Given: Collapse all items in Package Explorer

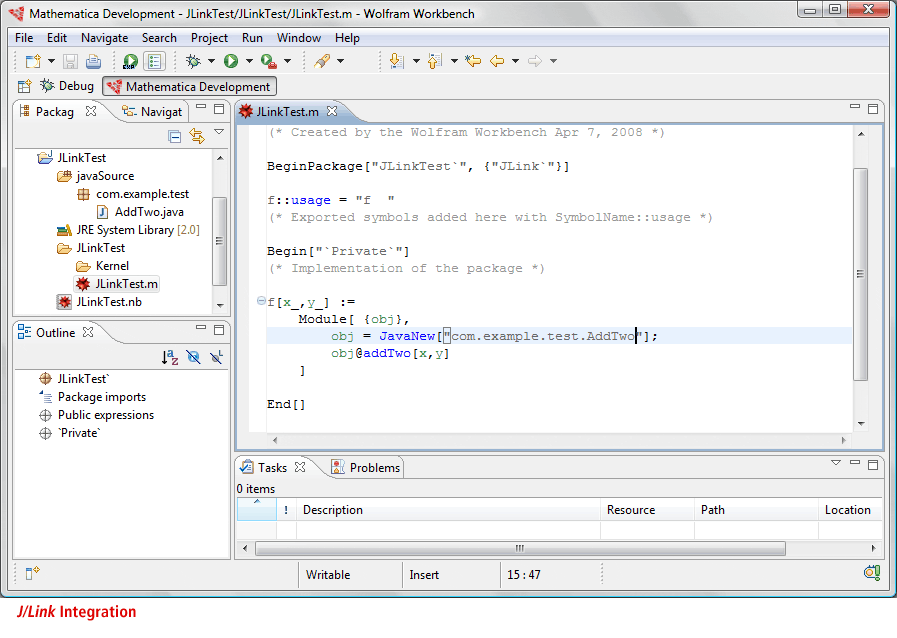Looking at the screenshot, I should click(174, 136).
